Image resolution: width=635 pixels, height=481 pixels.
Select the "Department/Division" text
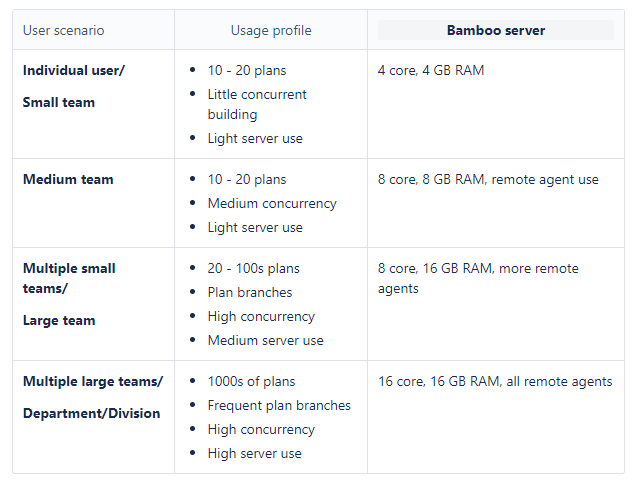[91, 414]
